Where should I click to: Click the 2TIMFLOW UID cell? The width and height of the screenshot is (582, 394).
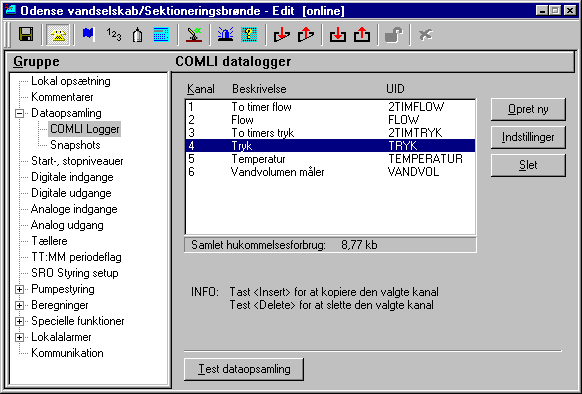point(416,107)
